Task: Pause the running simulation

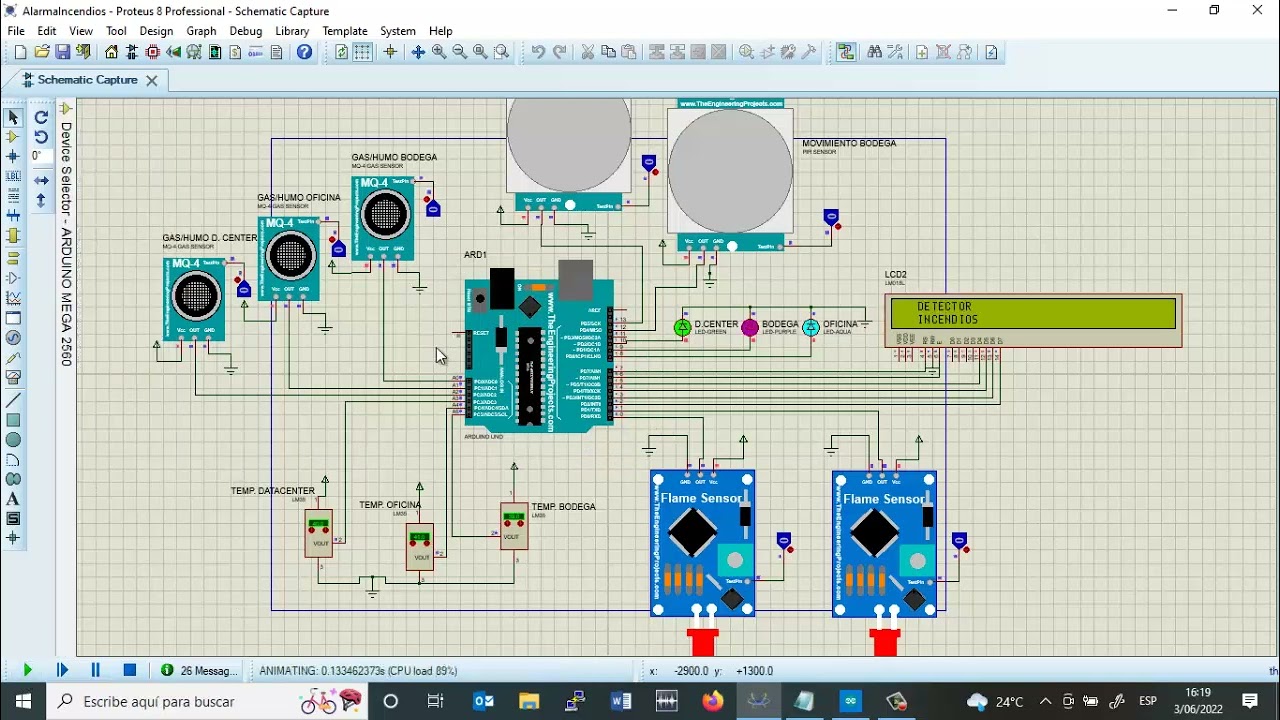Action: pos(96,671)
